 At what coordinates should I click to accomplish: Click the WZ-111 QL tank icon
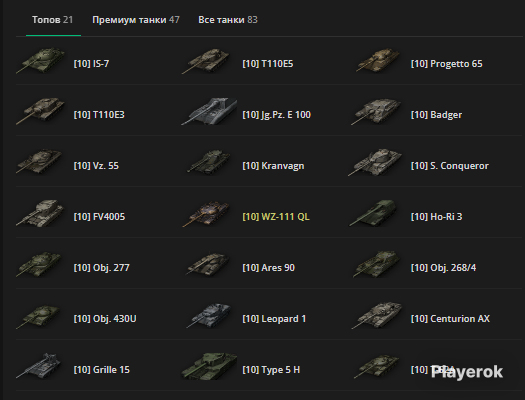pyautogui.click(x=206, y=214)
